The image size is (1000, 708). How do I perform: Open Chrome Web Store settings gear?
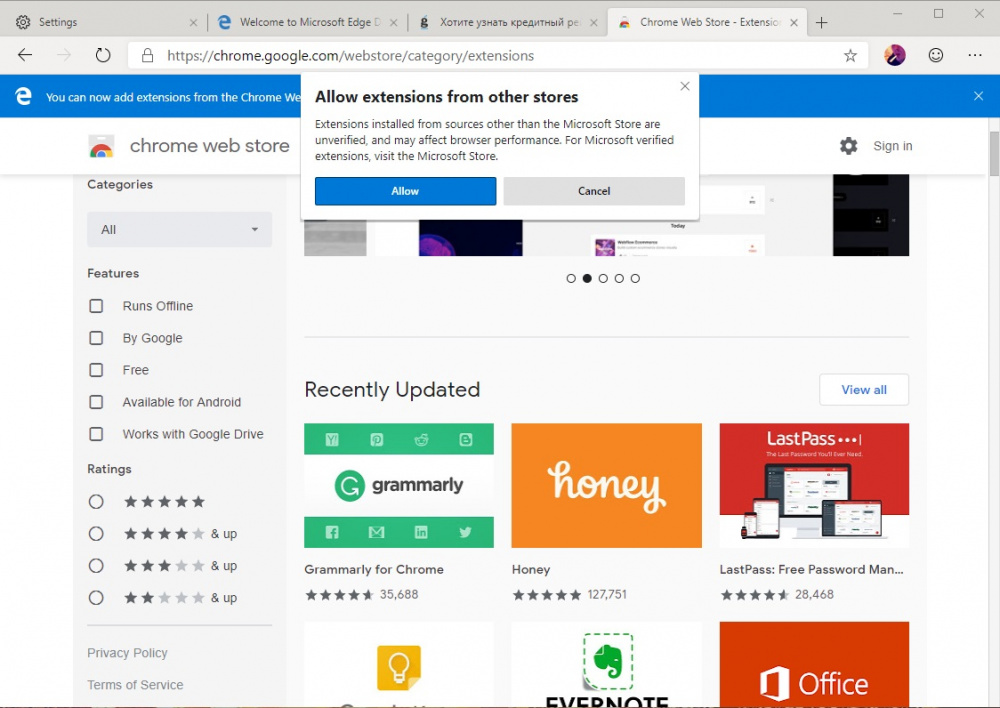click(848, 146)
